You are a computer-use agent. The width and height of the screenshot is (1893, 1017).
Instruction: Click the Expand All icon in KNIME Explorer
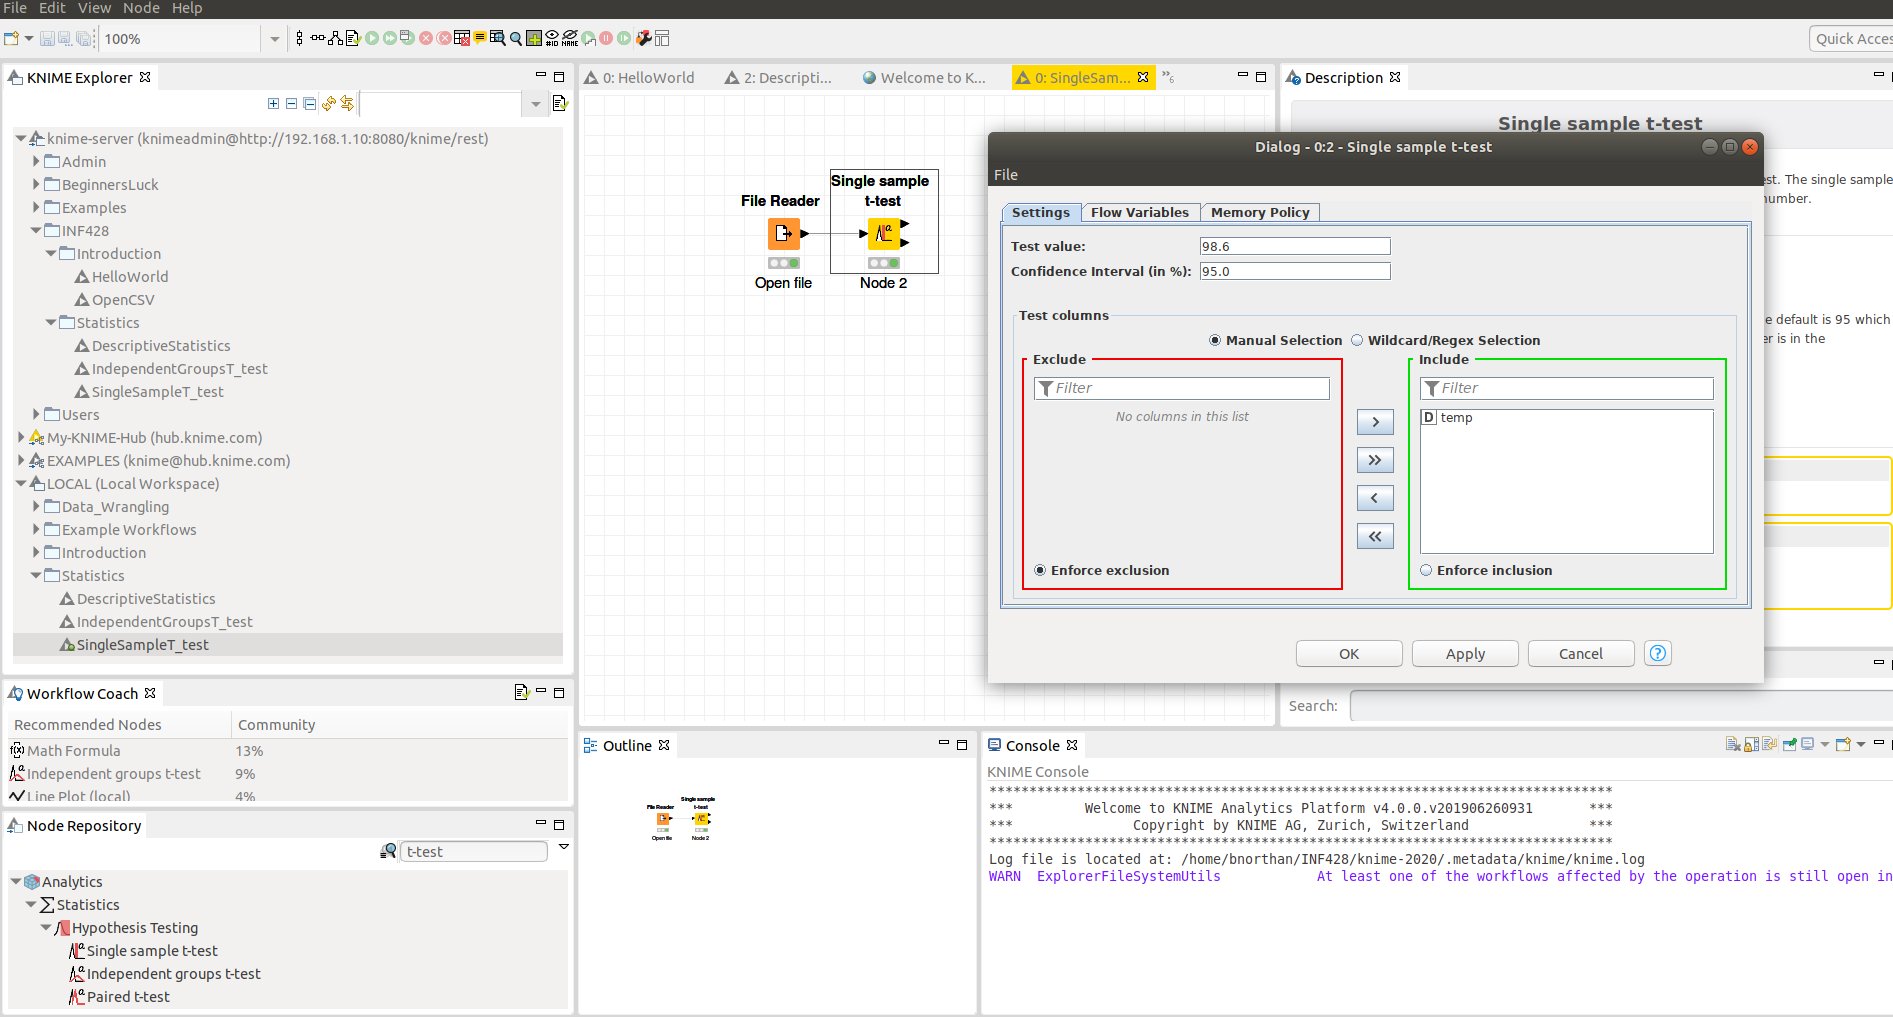[273, 103]
